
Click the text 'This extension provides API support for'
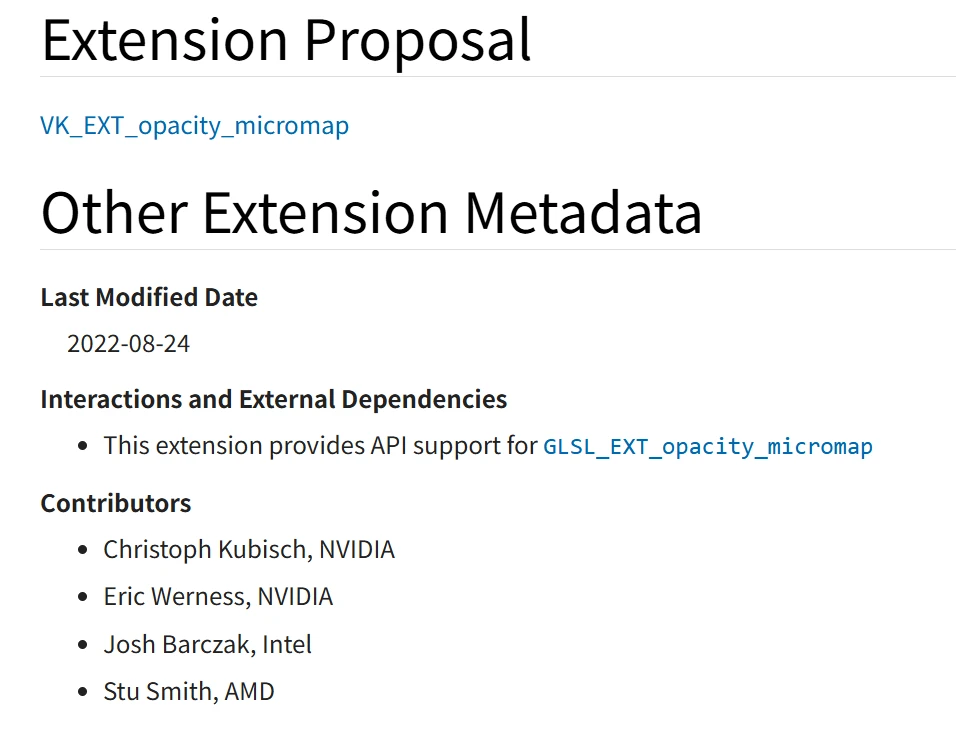tap(320, 446)
